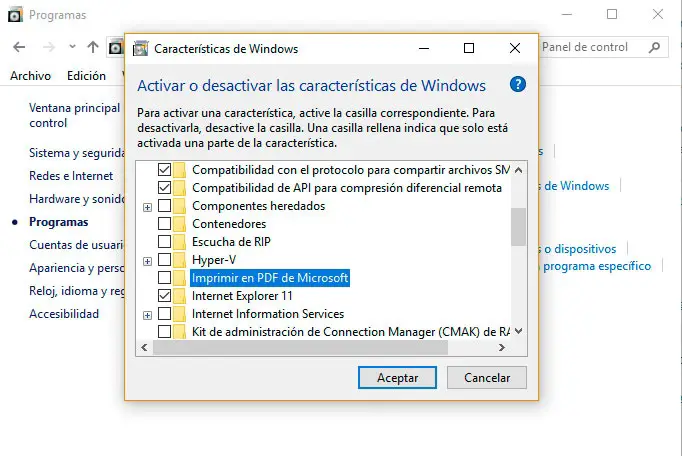Click the folder icon next to Hyper-V

tap(179, 260)
